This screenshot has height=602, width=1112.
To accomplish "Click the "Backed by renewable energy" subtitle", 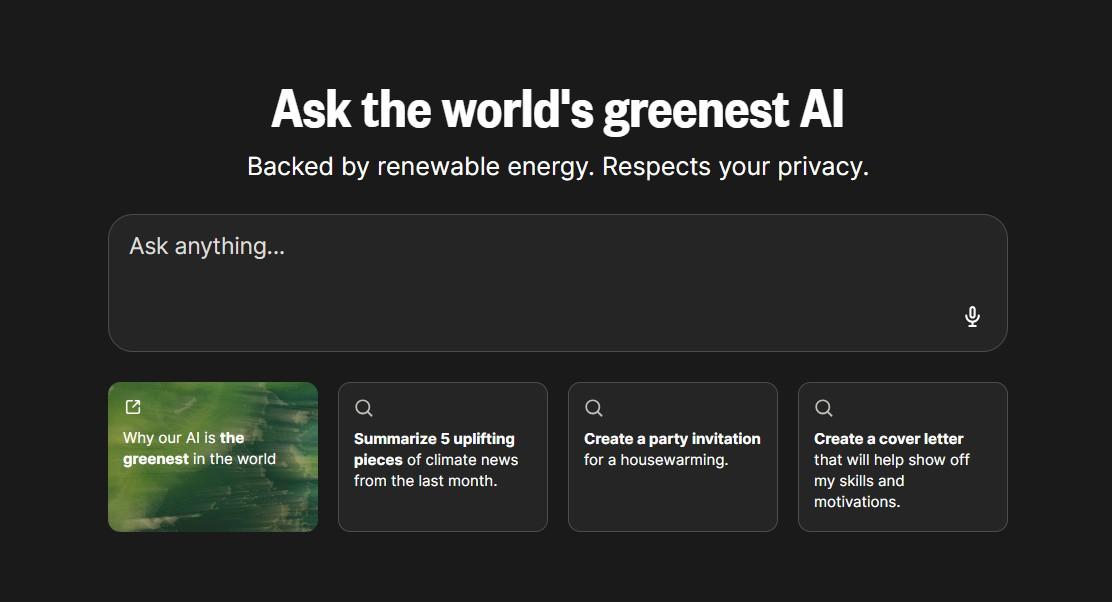I will click(420, 166).
